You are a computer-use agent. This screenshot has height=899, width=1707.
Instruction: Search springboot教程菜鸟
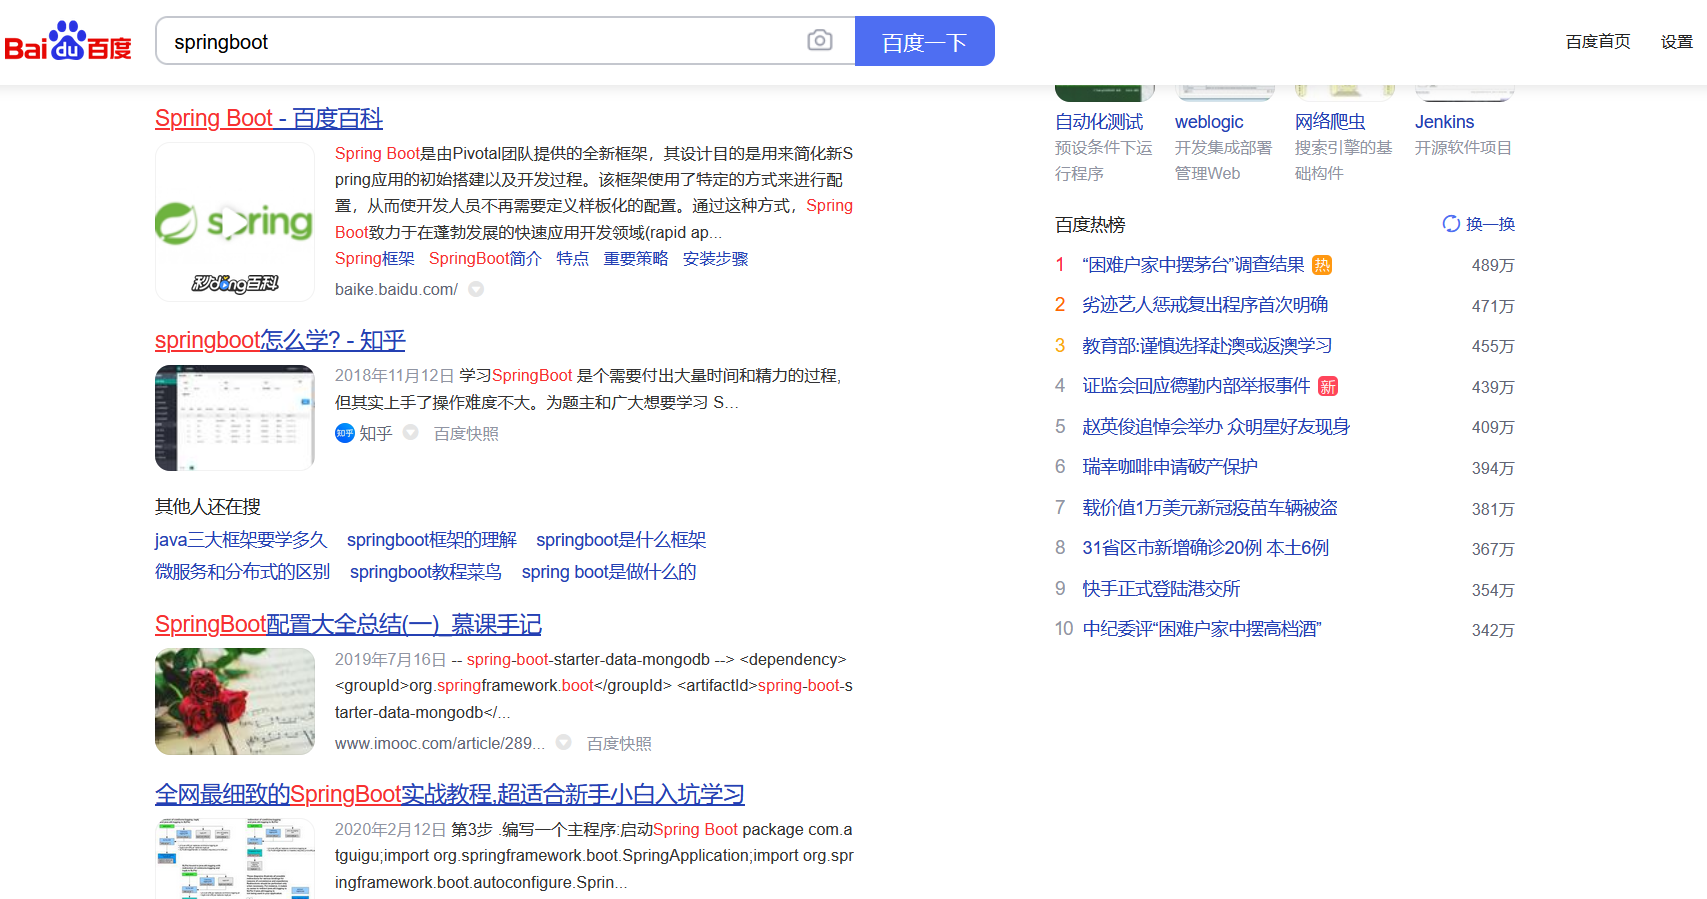pyautogui.click(x=426, y=572)
